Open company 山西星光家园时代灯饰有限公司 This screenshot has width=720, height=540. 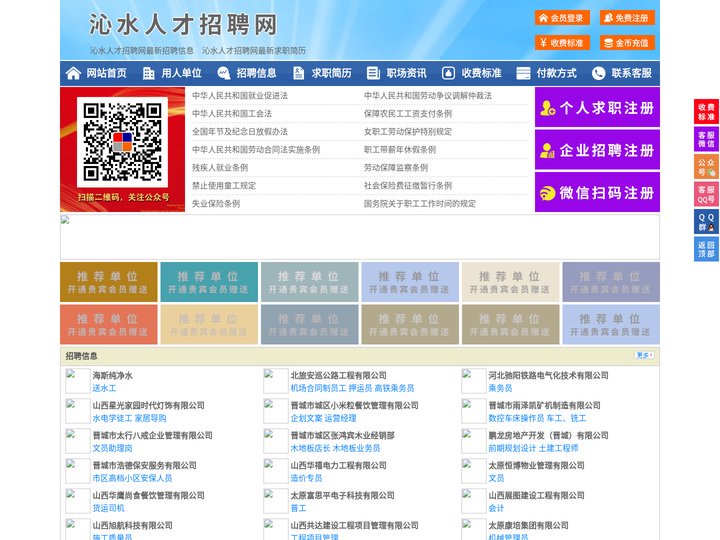(148, 405)
